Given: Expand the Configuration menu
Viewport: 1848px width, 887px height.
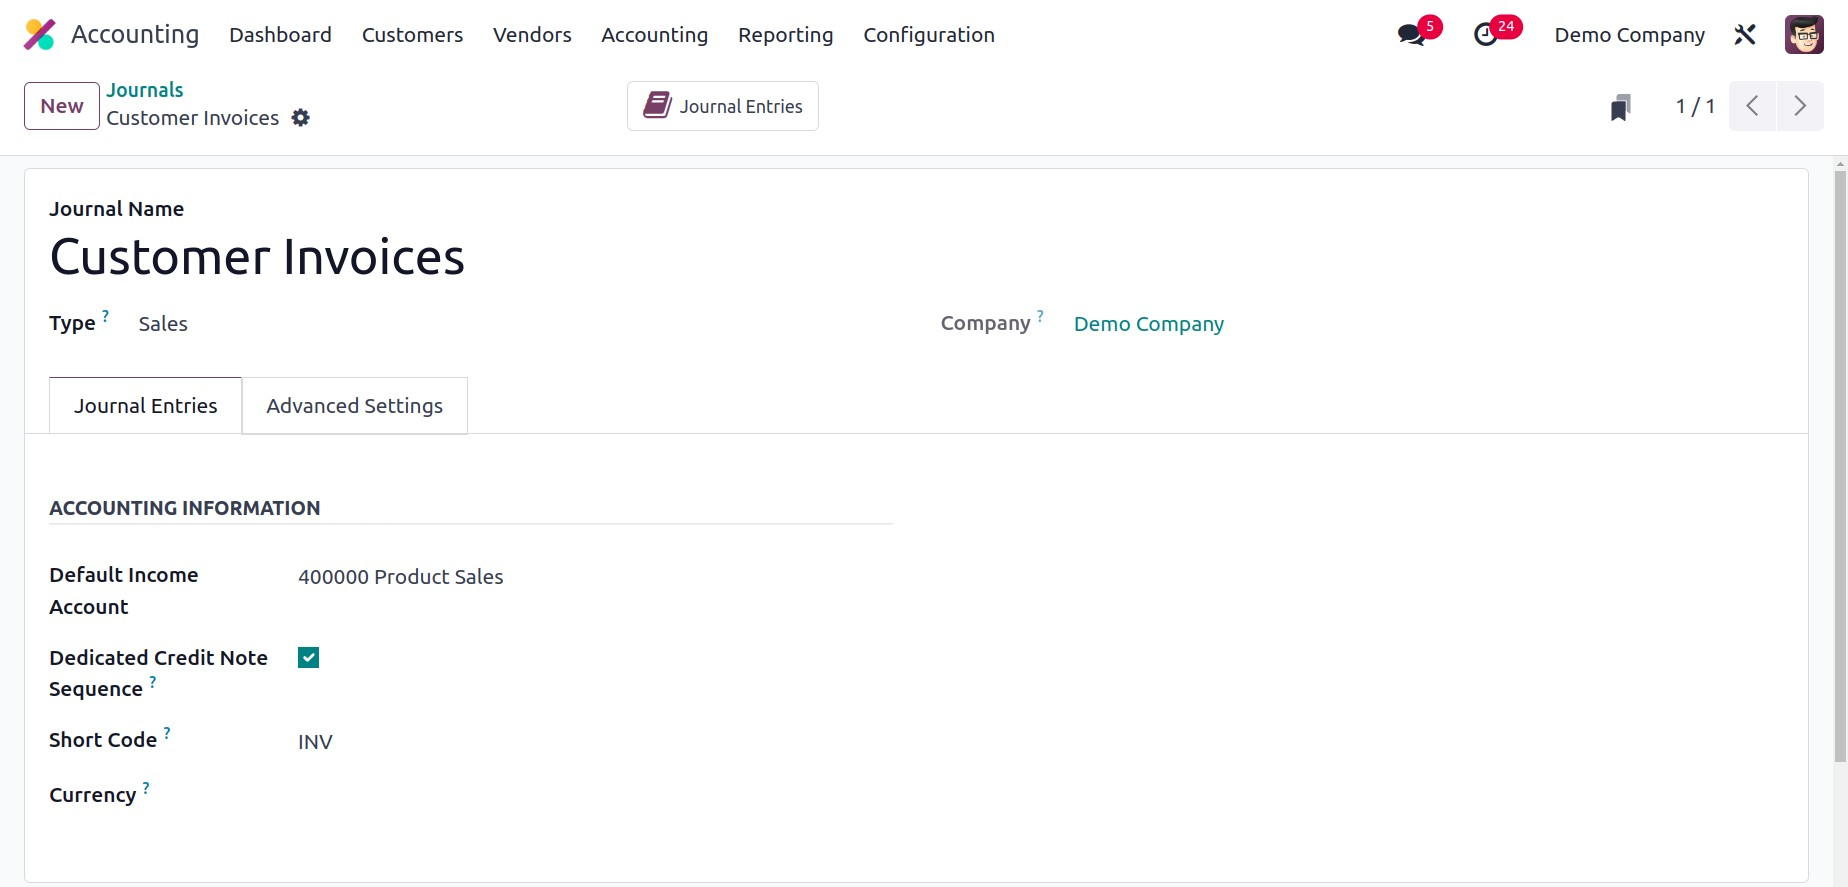Looking at the screenshot, I should (x=928, y=35).
